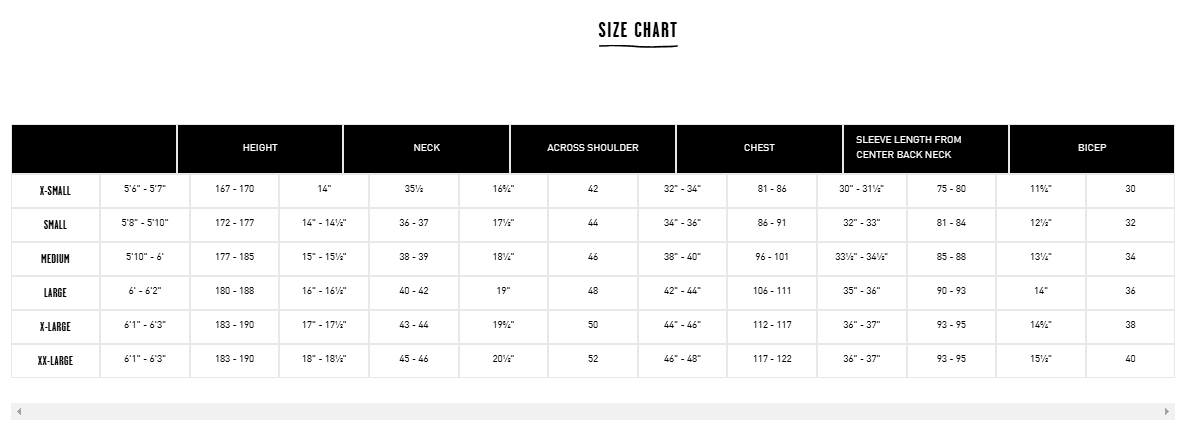Select the X-SMALL row label
1190x429 pixels.
55,191
